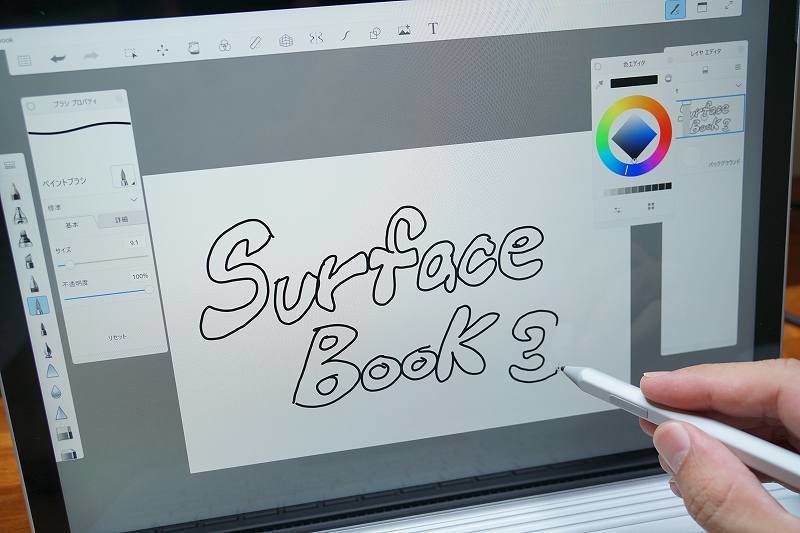
Task: Click the brush stroke preview curve
Action: tap(80, 127)
